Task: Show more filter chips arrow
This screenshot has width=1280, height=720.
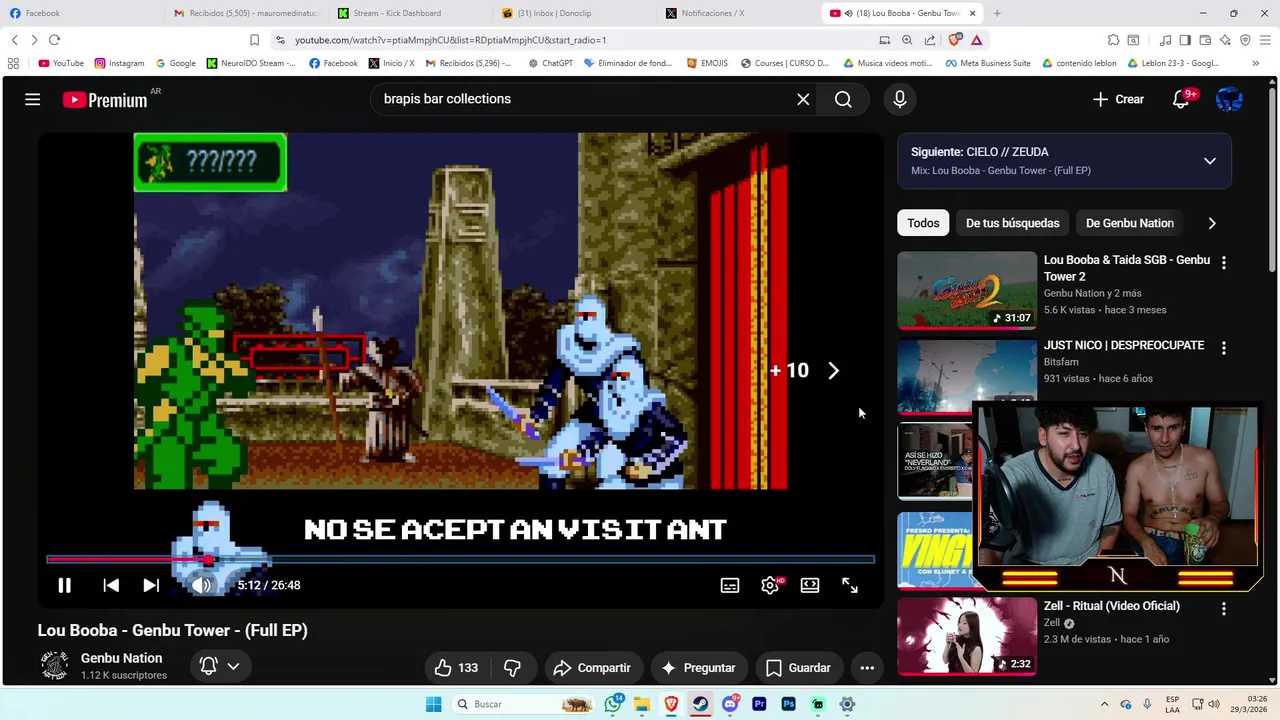Action: tap(1212, 223)
